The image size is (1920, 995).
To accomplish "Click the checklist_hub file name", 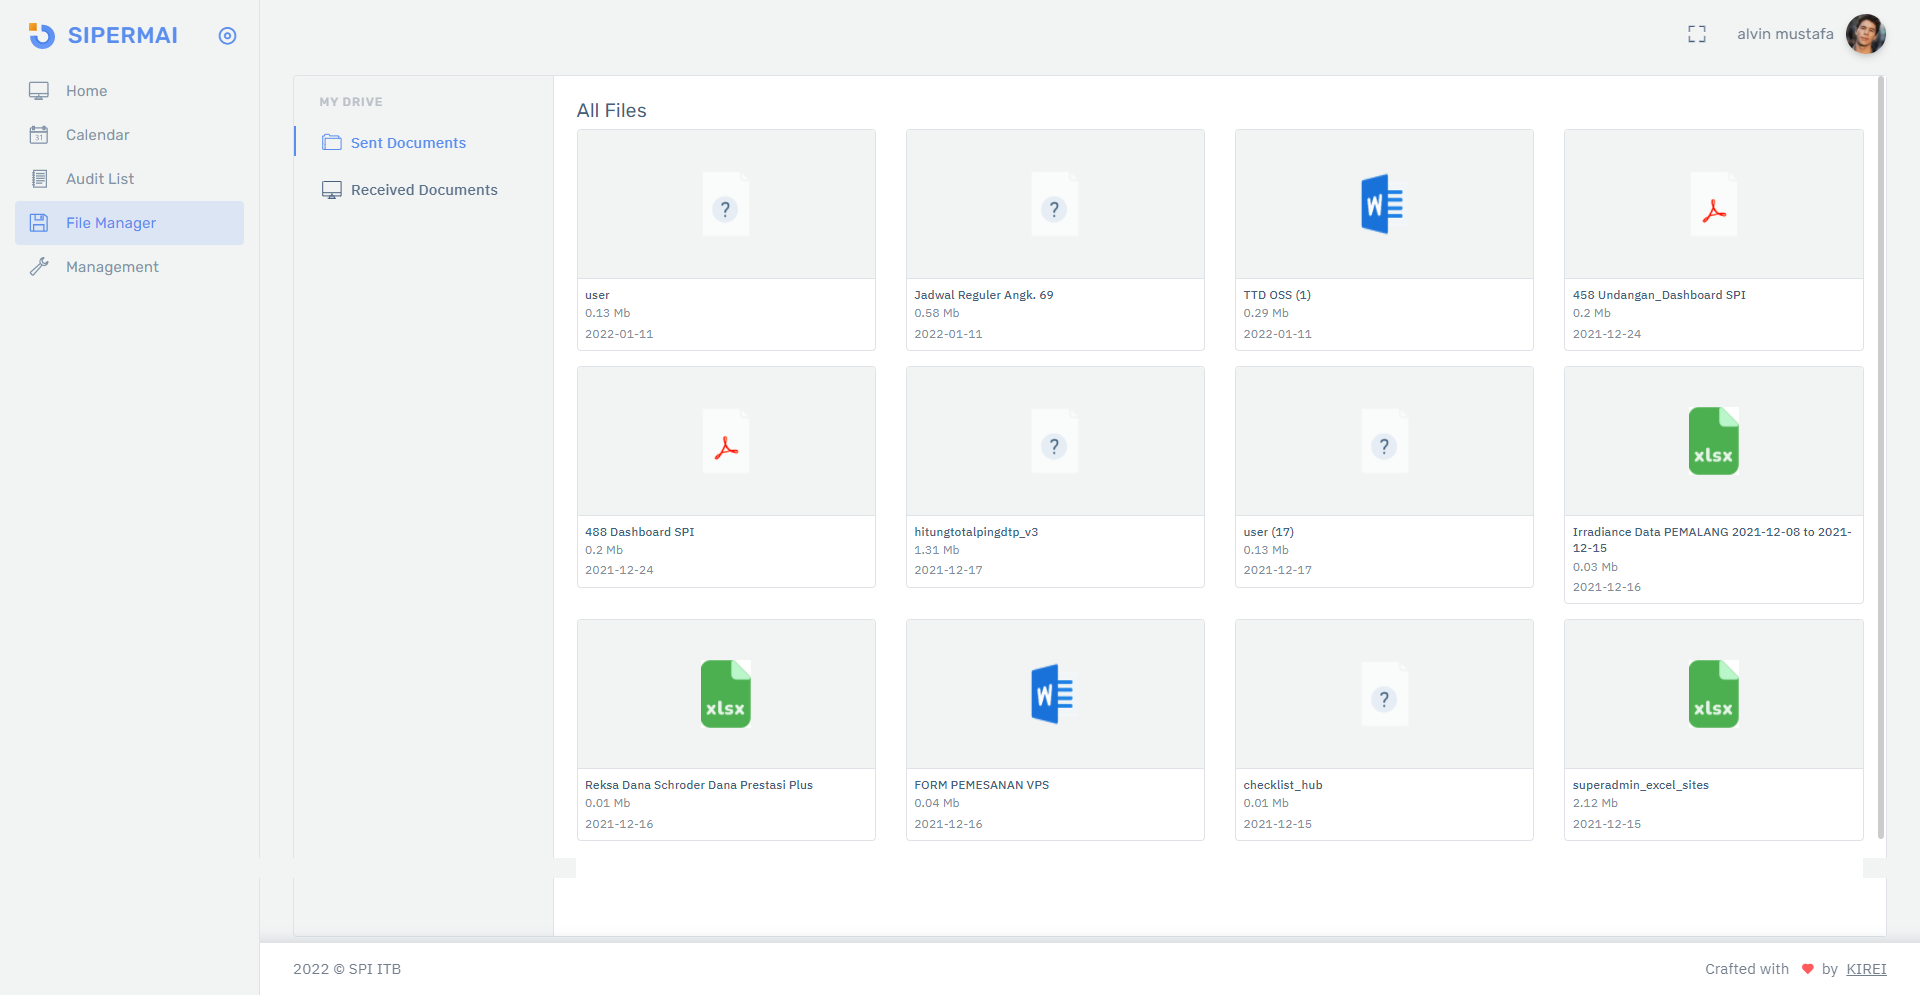I will (1283, 785).
